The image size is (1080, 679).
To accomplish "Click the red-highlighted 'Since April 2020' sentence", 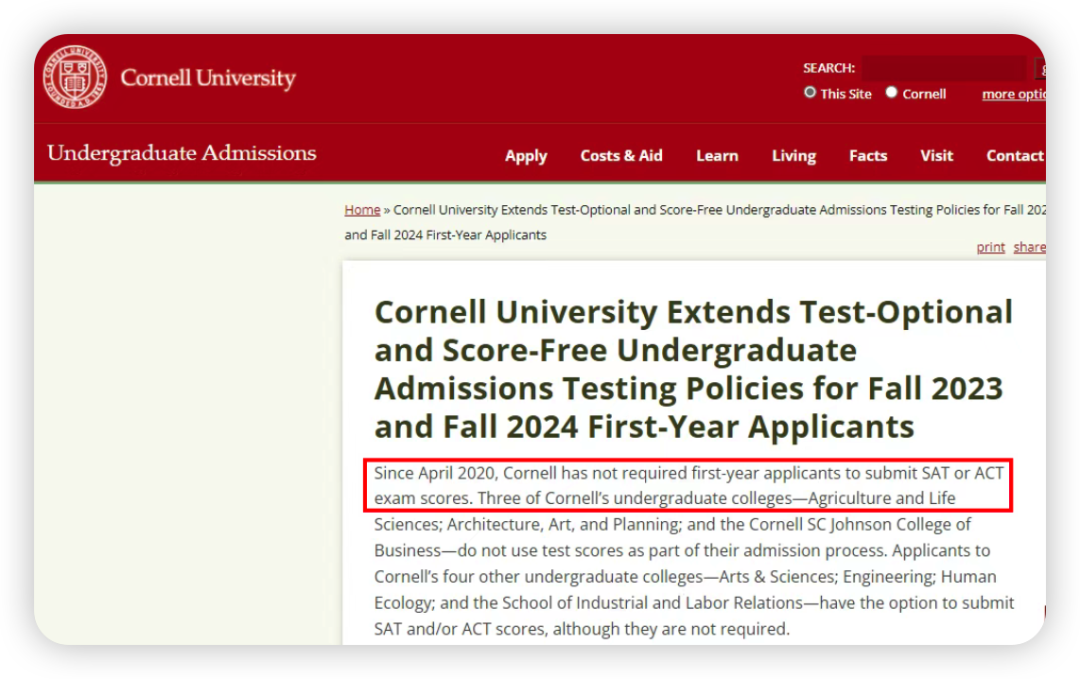I will [x=688, y=485].
